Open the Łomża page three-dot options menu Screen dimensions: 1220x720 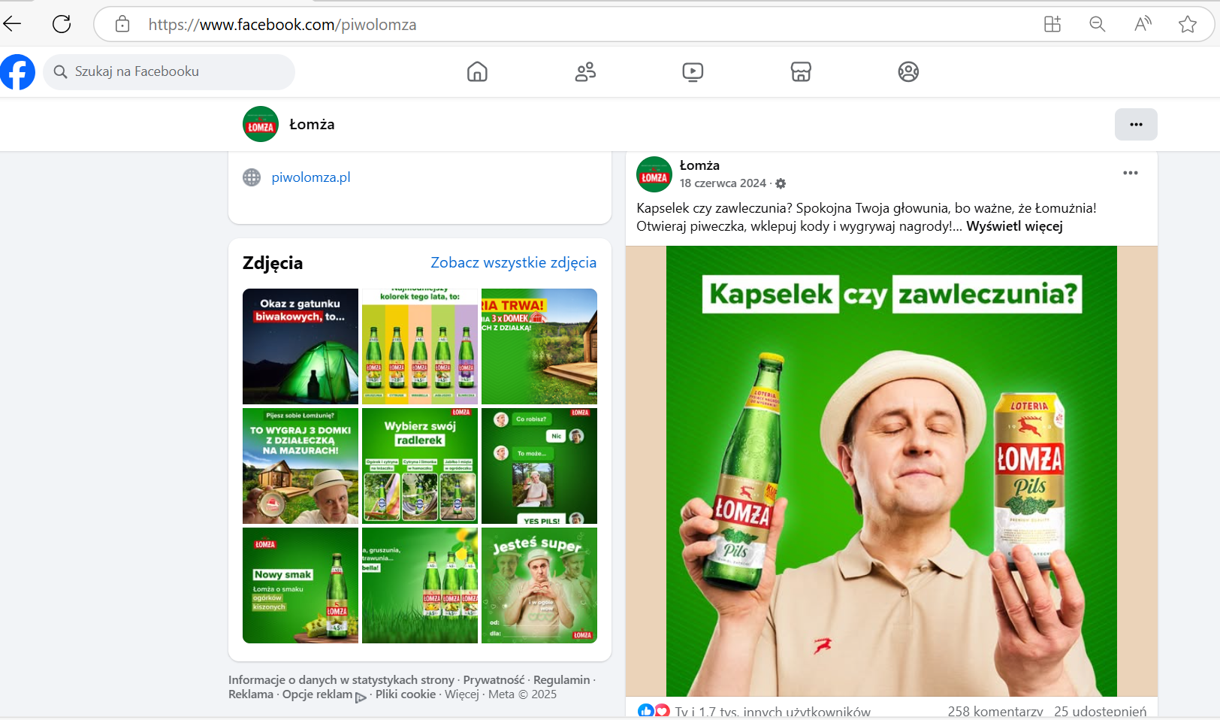point(1136,124)
